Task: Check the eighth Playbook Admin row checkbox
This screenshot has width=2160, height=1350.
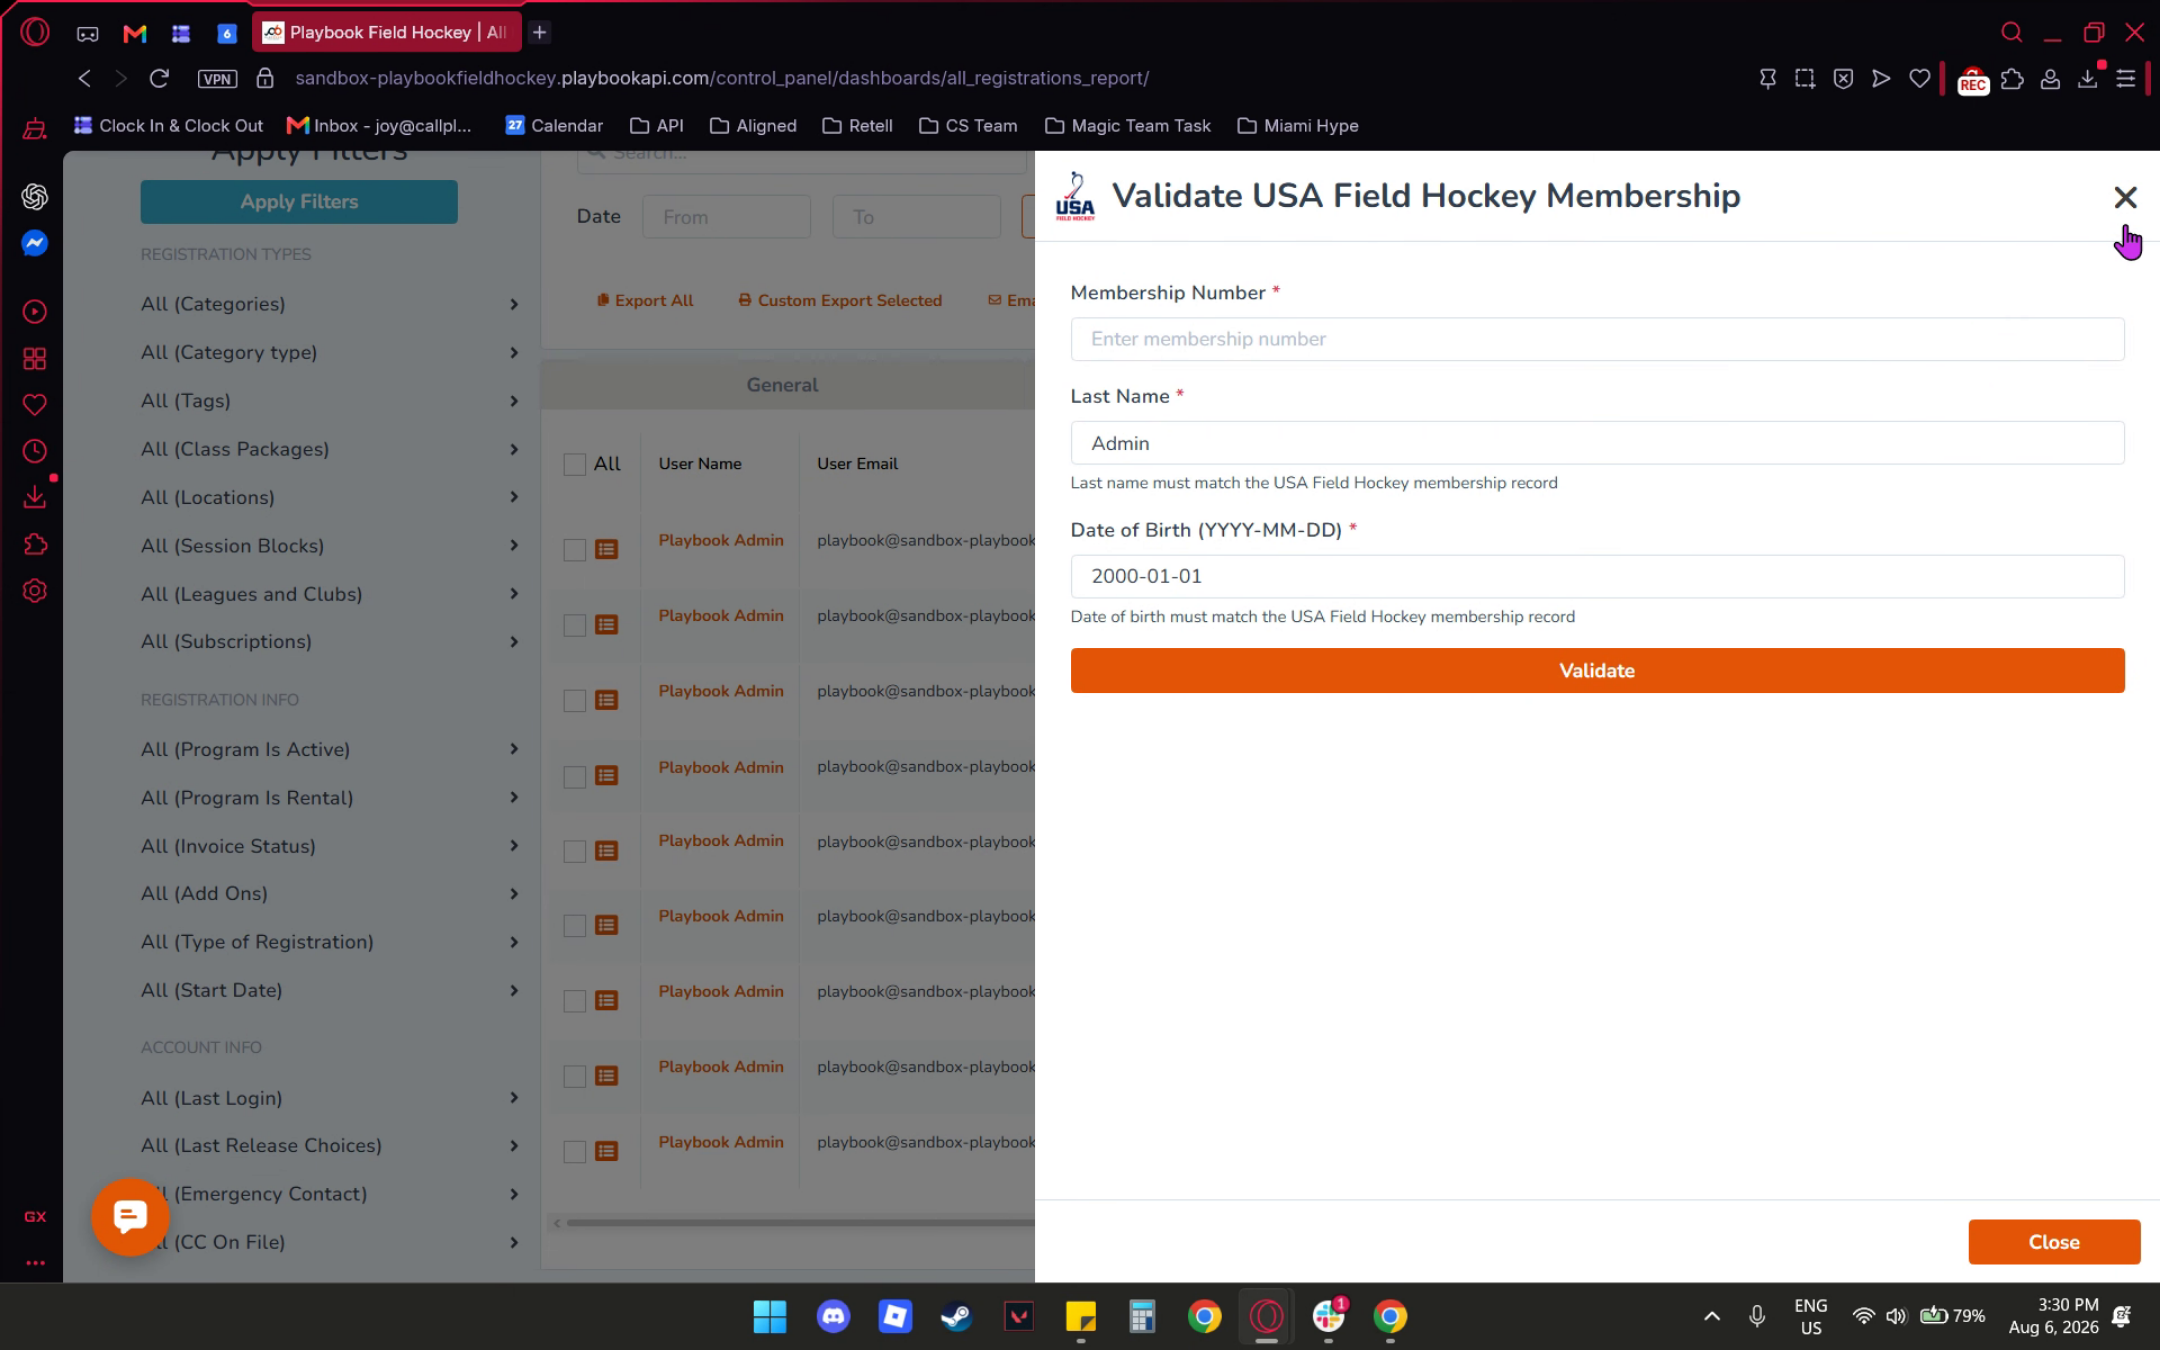Action: click(x=575, y=1076)
